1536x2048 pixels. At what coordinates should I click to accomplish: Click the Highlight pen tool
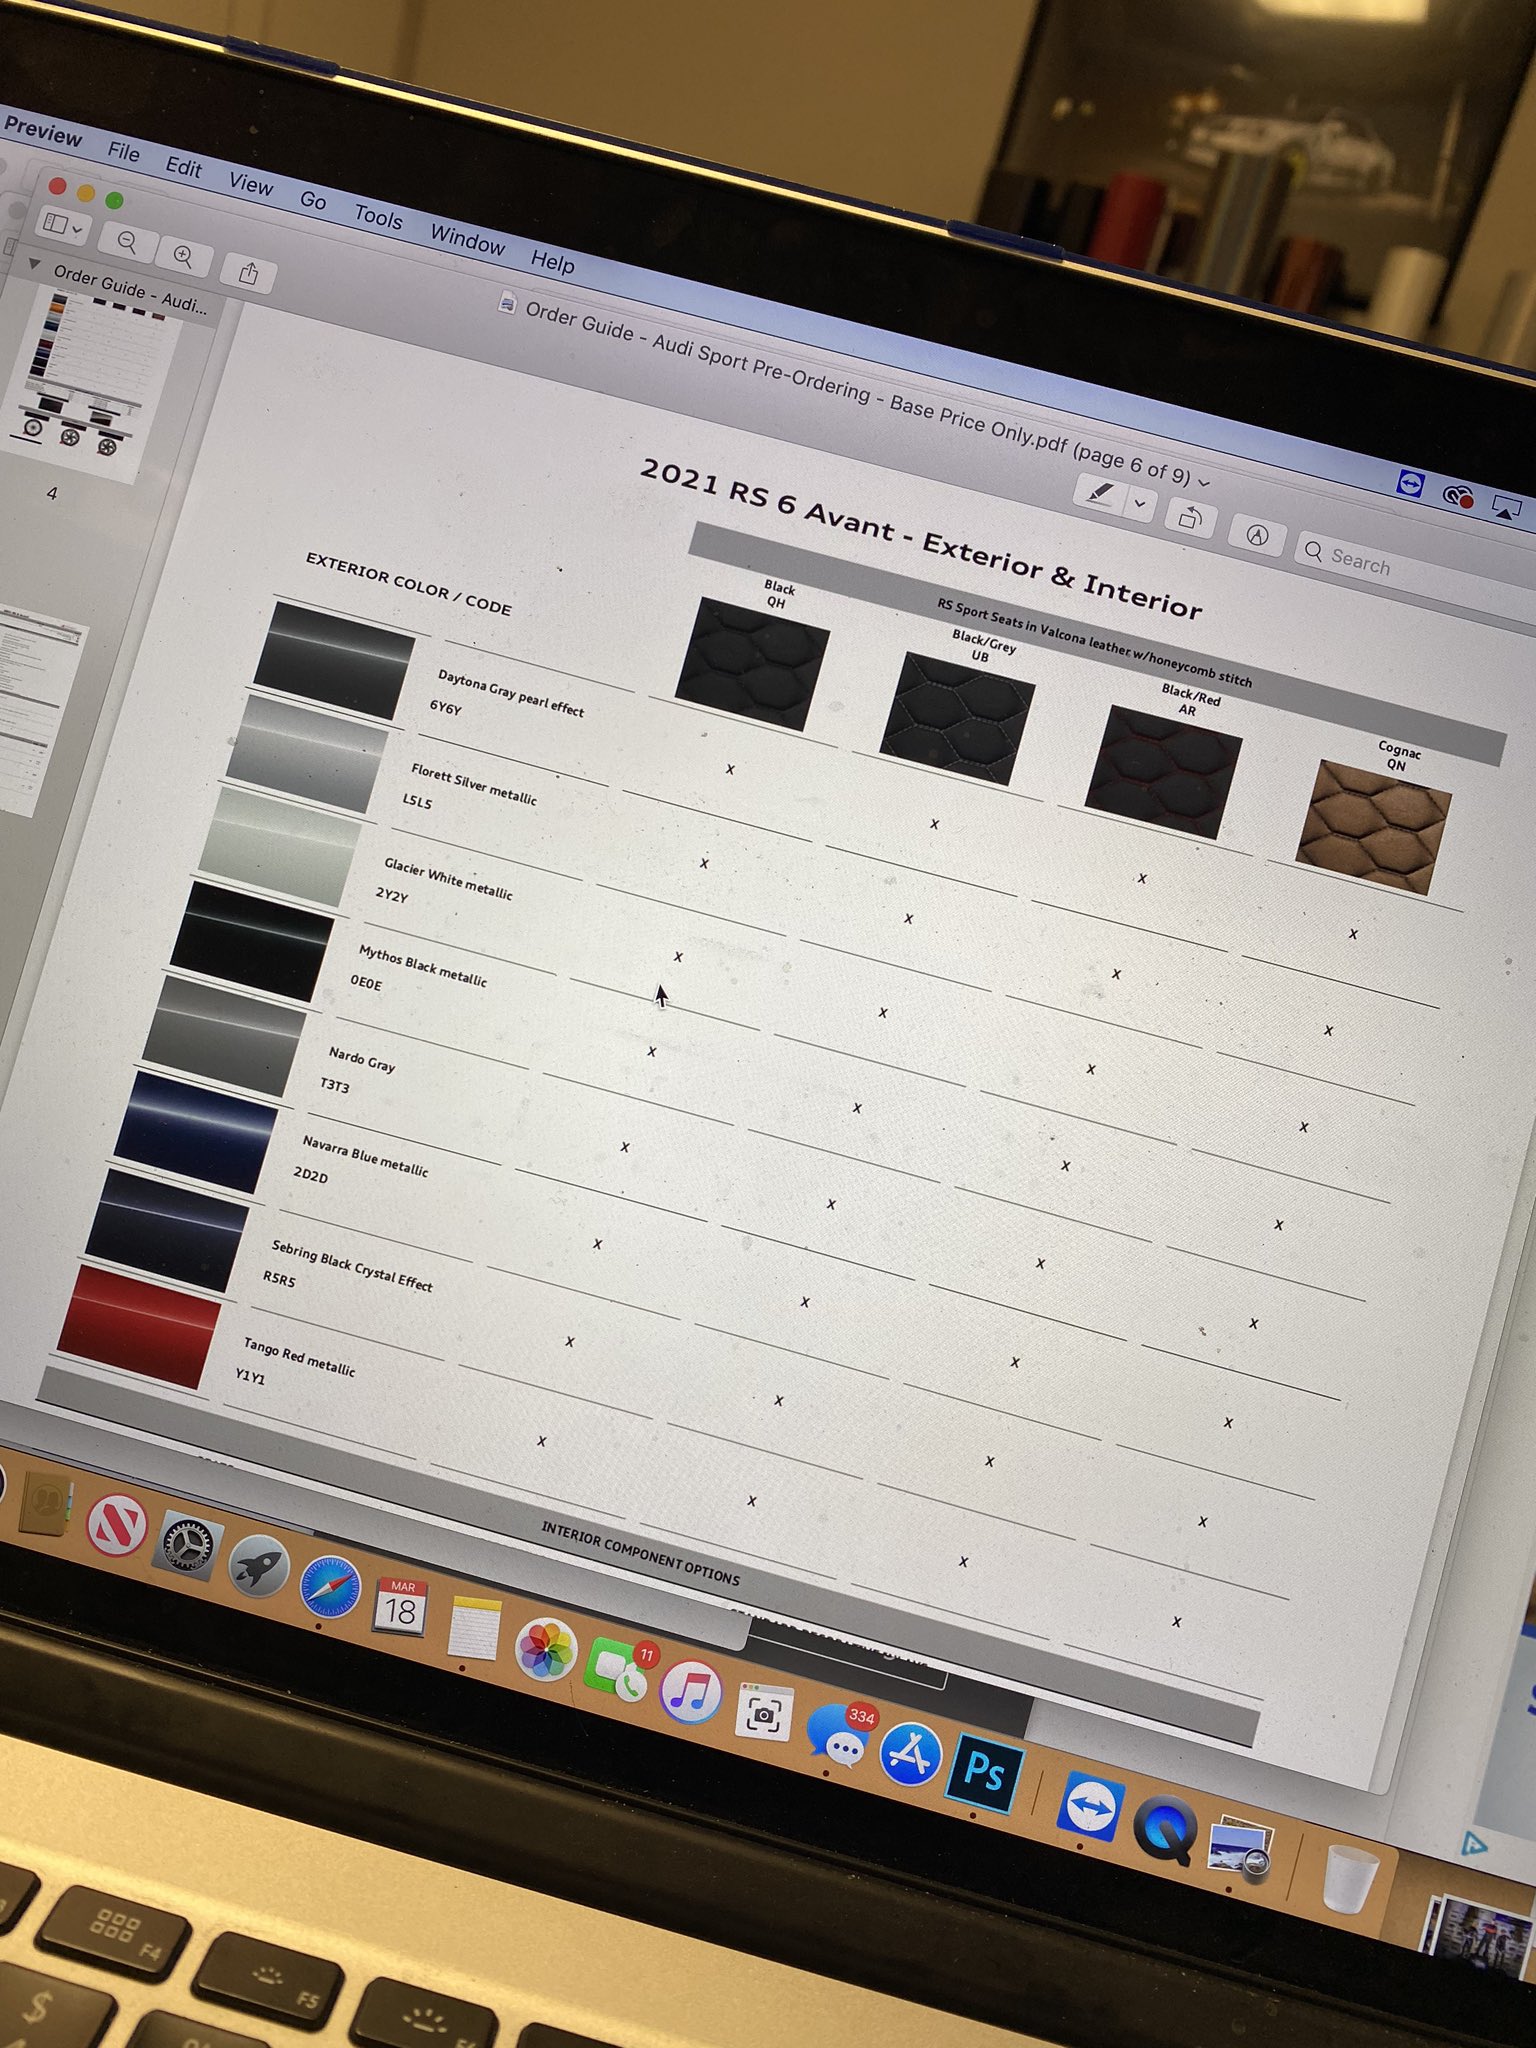pyautogui.click(x=1101, y=493)
